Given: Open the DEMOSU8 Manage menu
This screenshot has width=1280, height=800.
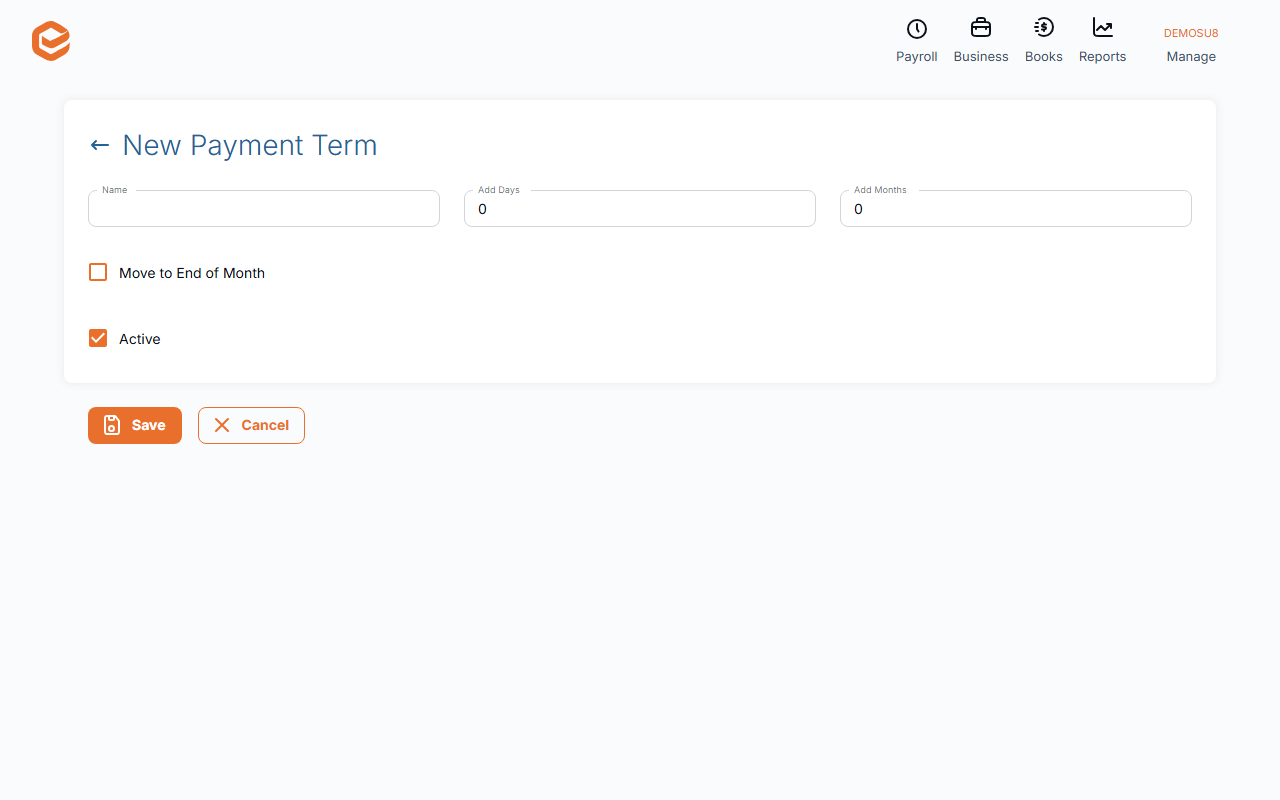Looking at the screenshot, I should pyautogui.click(x=1191, y=45).
